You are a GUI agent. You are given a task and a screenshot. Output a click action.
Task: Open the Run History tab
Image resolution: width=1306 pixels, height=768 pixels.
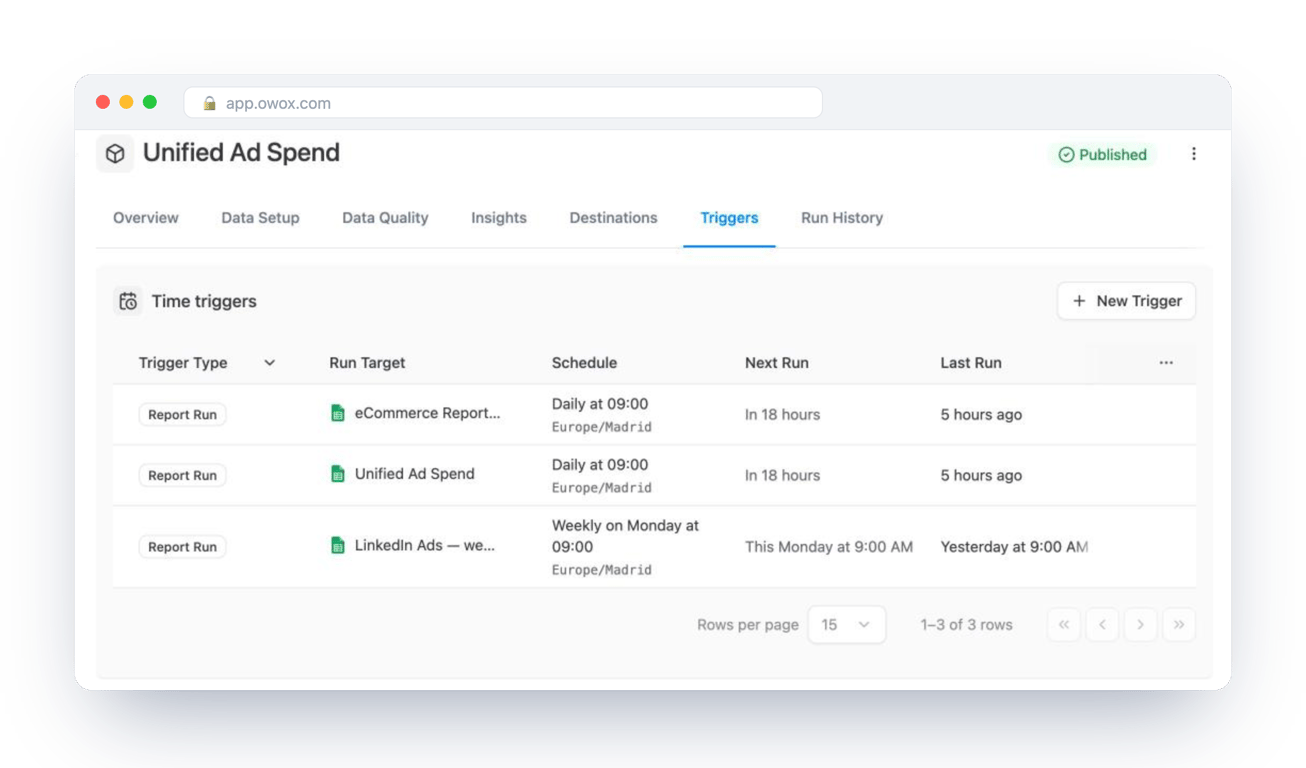[842, 218]
